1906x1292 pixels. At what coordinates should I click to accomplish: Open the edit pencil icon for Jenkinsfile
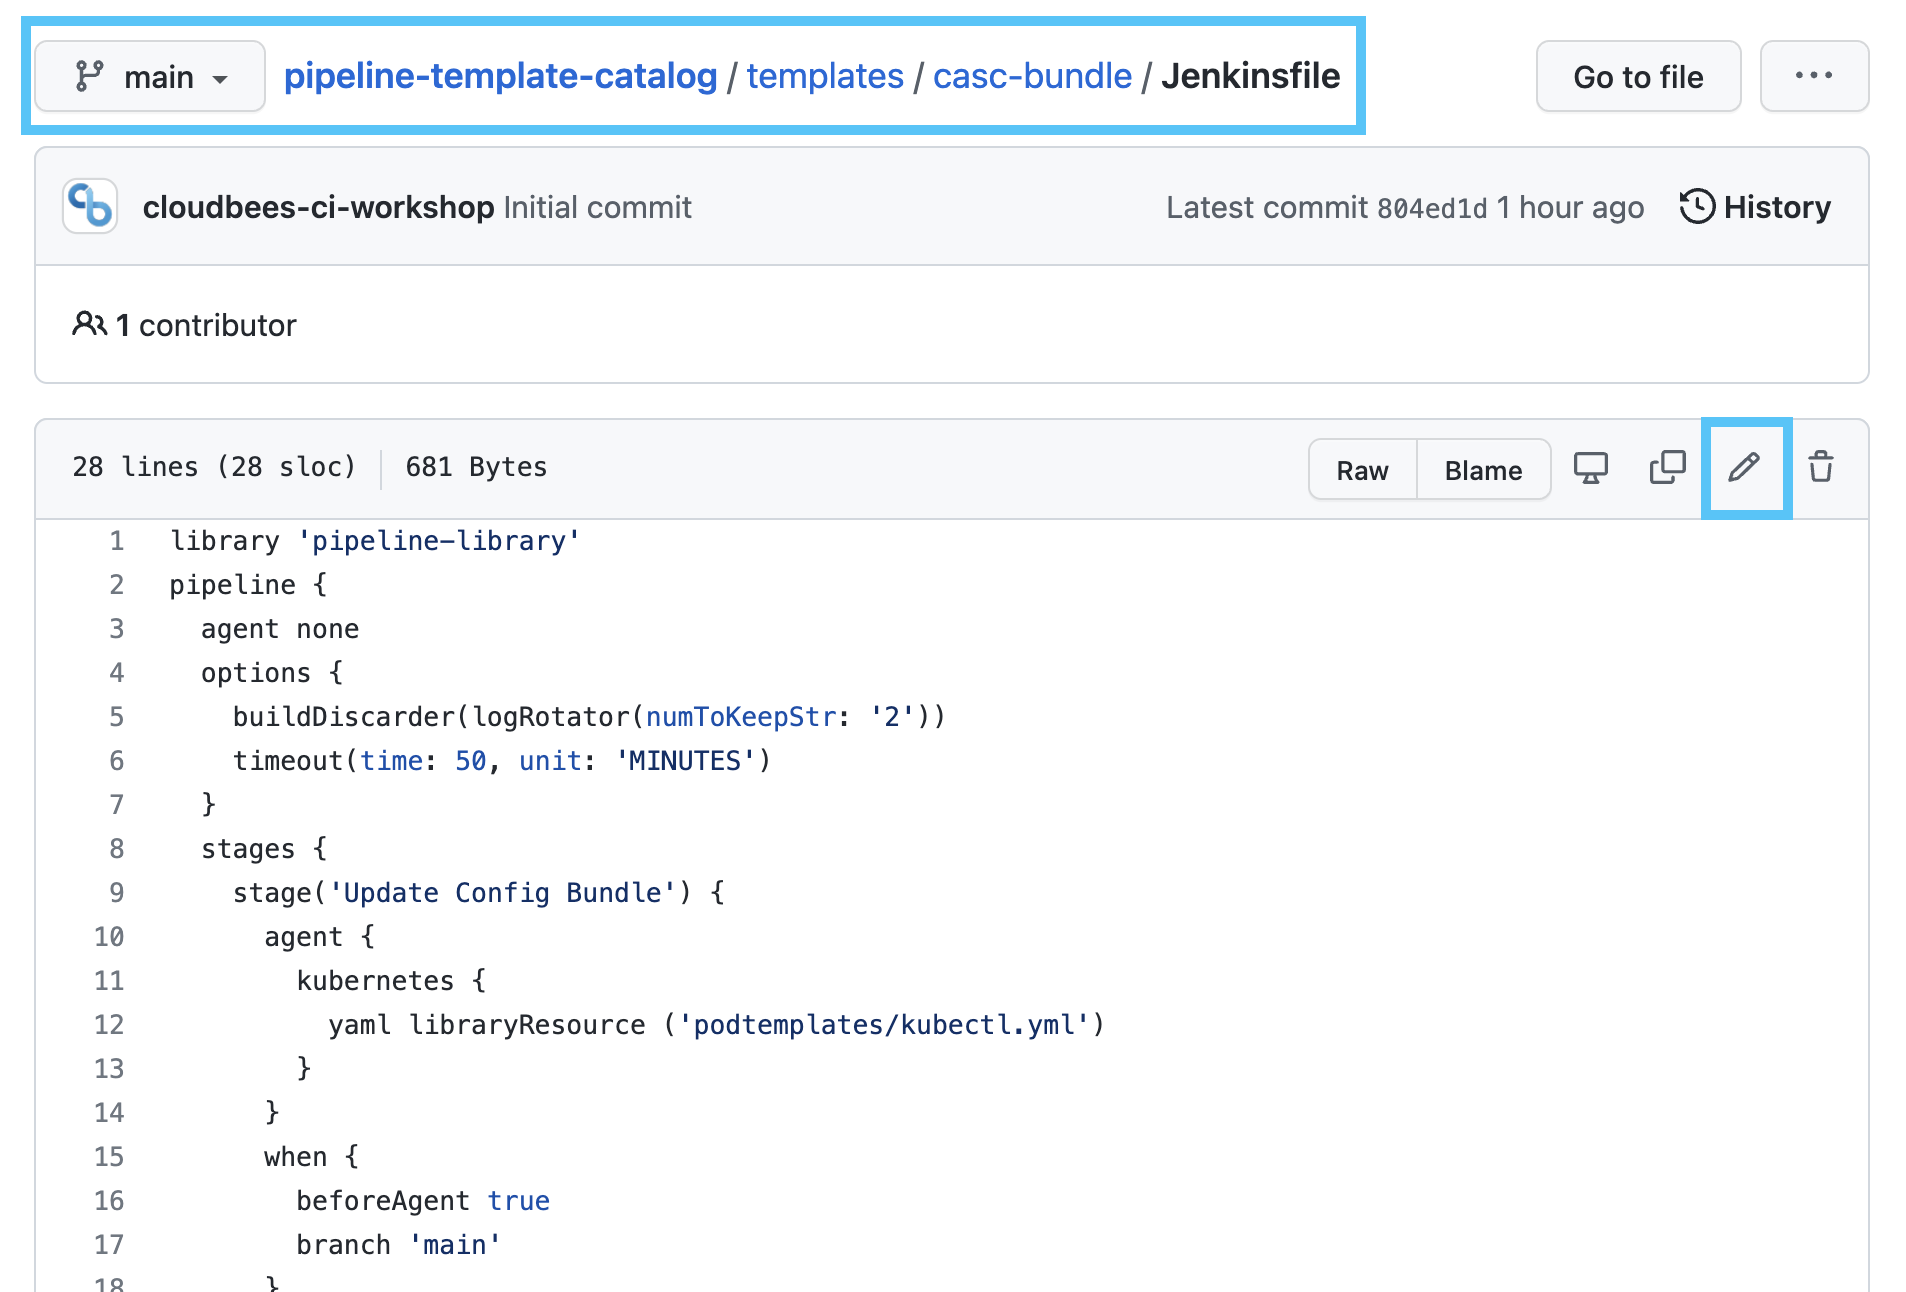(1745, 467)
